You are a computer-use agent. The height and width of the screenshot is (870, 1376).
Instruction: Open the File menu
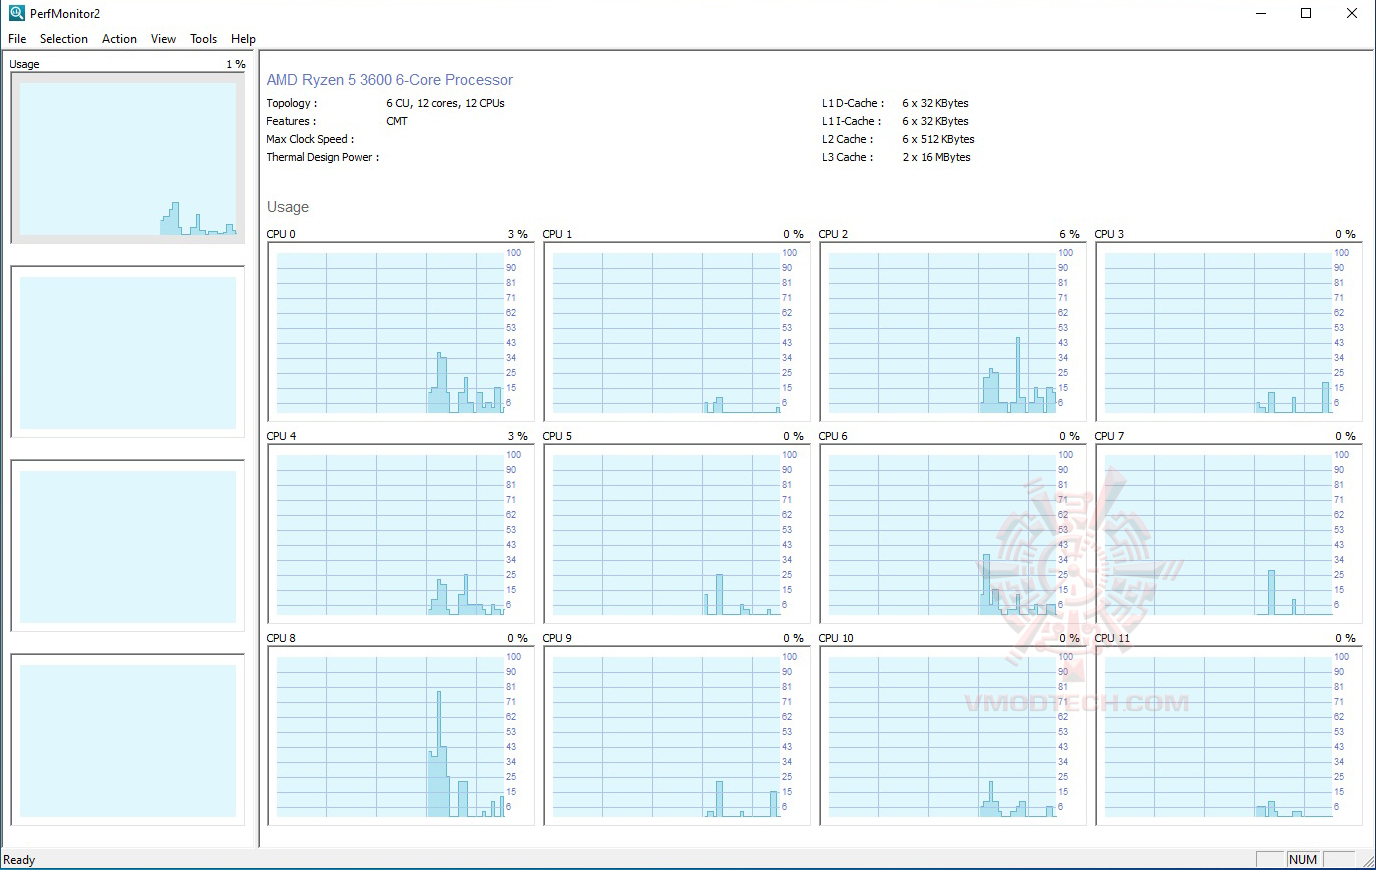17,39
